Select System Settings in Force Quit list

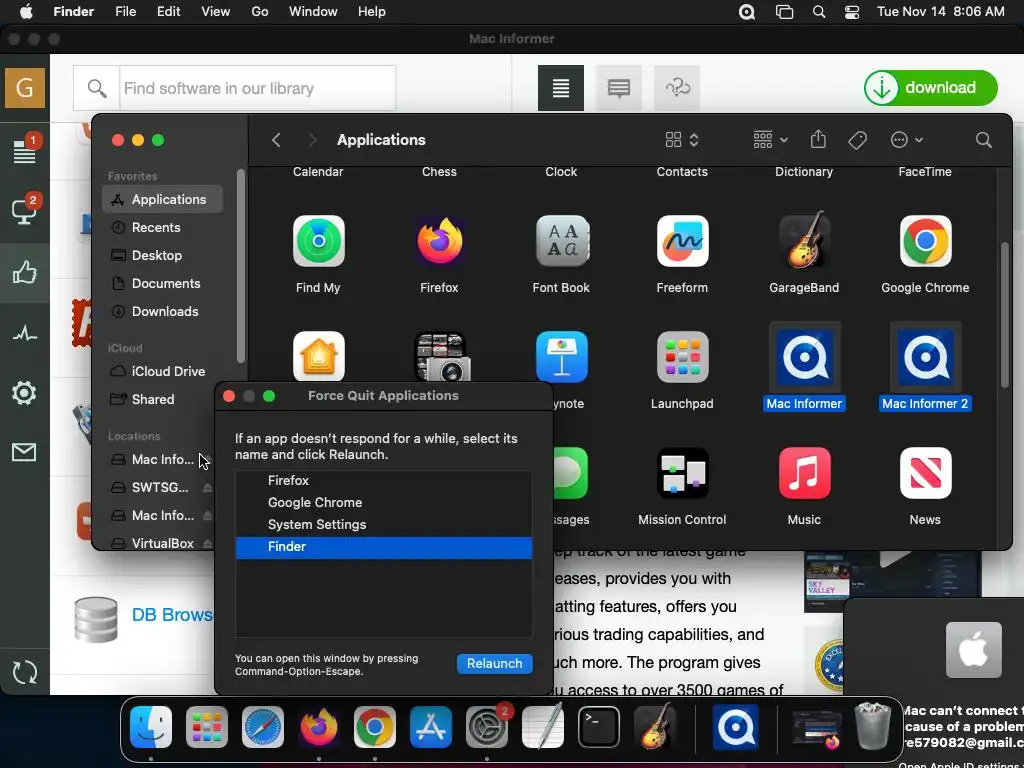[383, 524]
